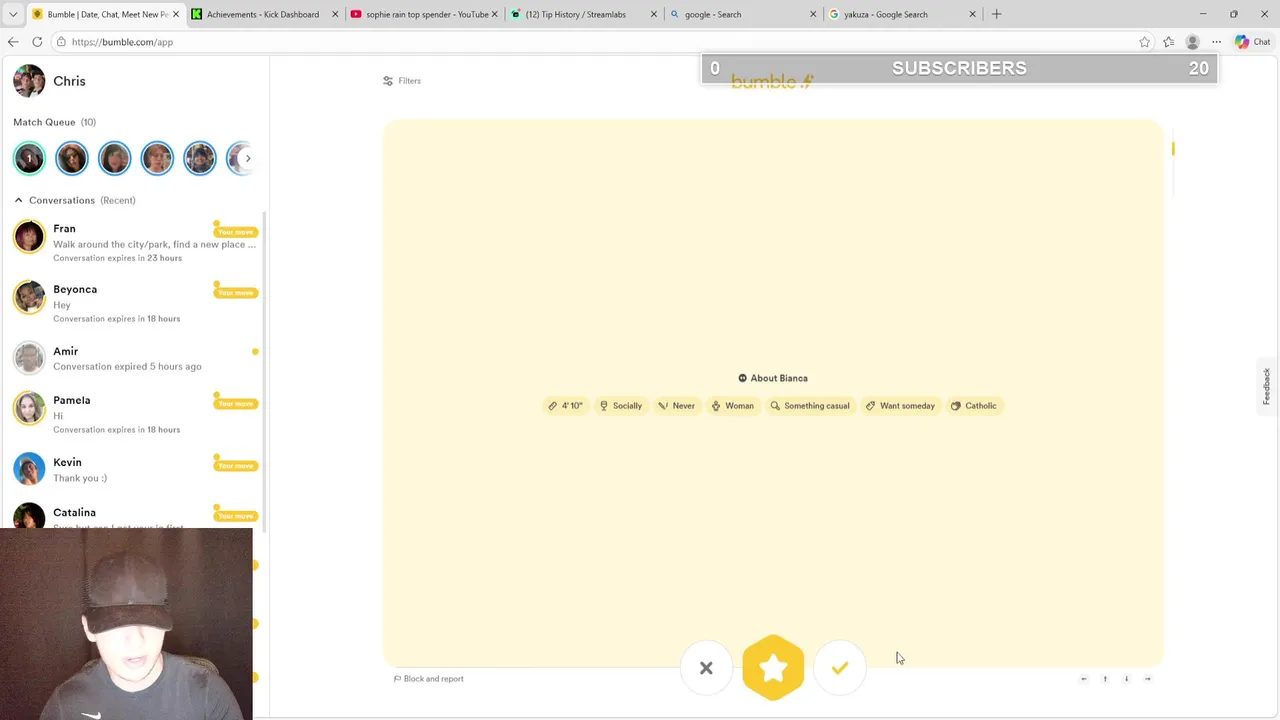
Task: Click the profile card scroll indicator
Action: click(1172, 149)
